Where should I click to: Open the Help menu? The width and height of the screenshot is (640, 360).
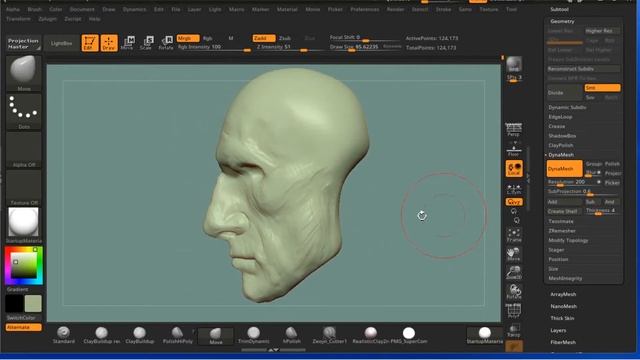tap(94, 19)
